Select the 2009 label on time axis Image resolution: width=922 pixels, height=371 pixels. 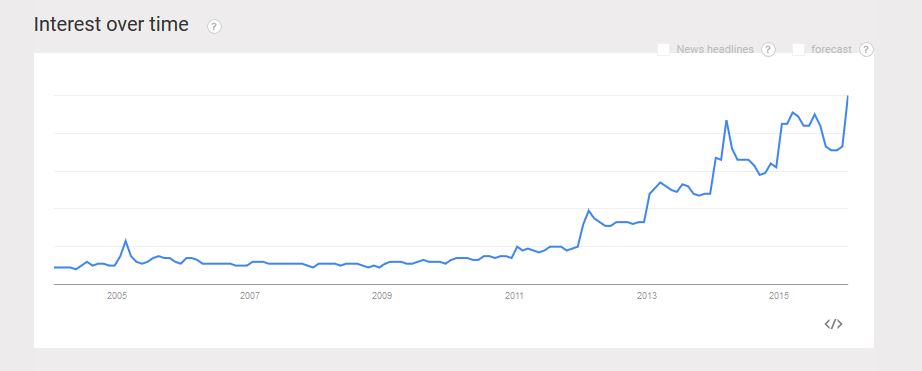click(x=382, y=296)
